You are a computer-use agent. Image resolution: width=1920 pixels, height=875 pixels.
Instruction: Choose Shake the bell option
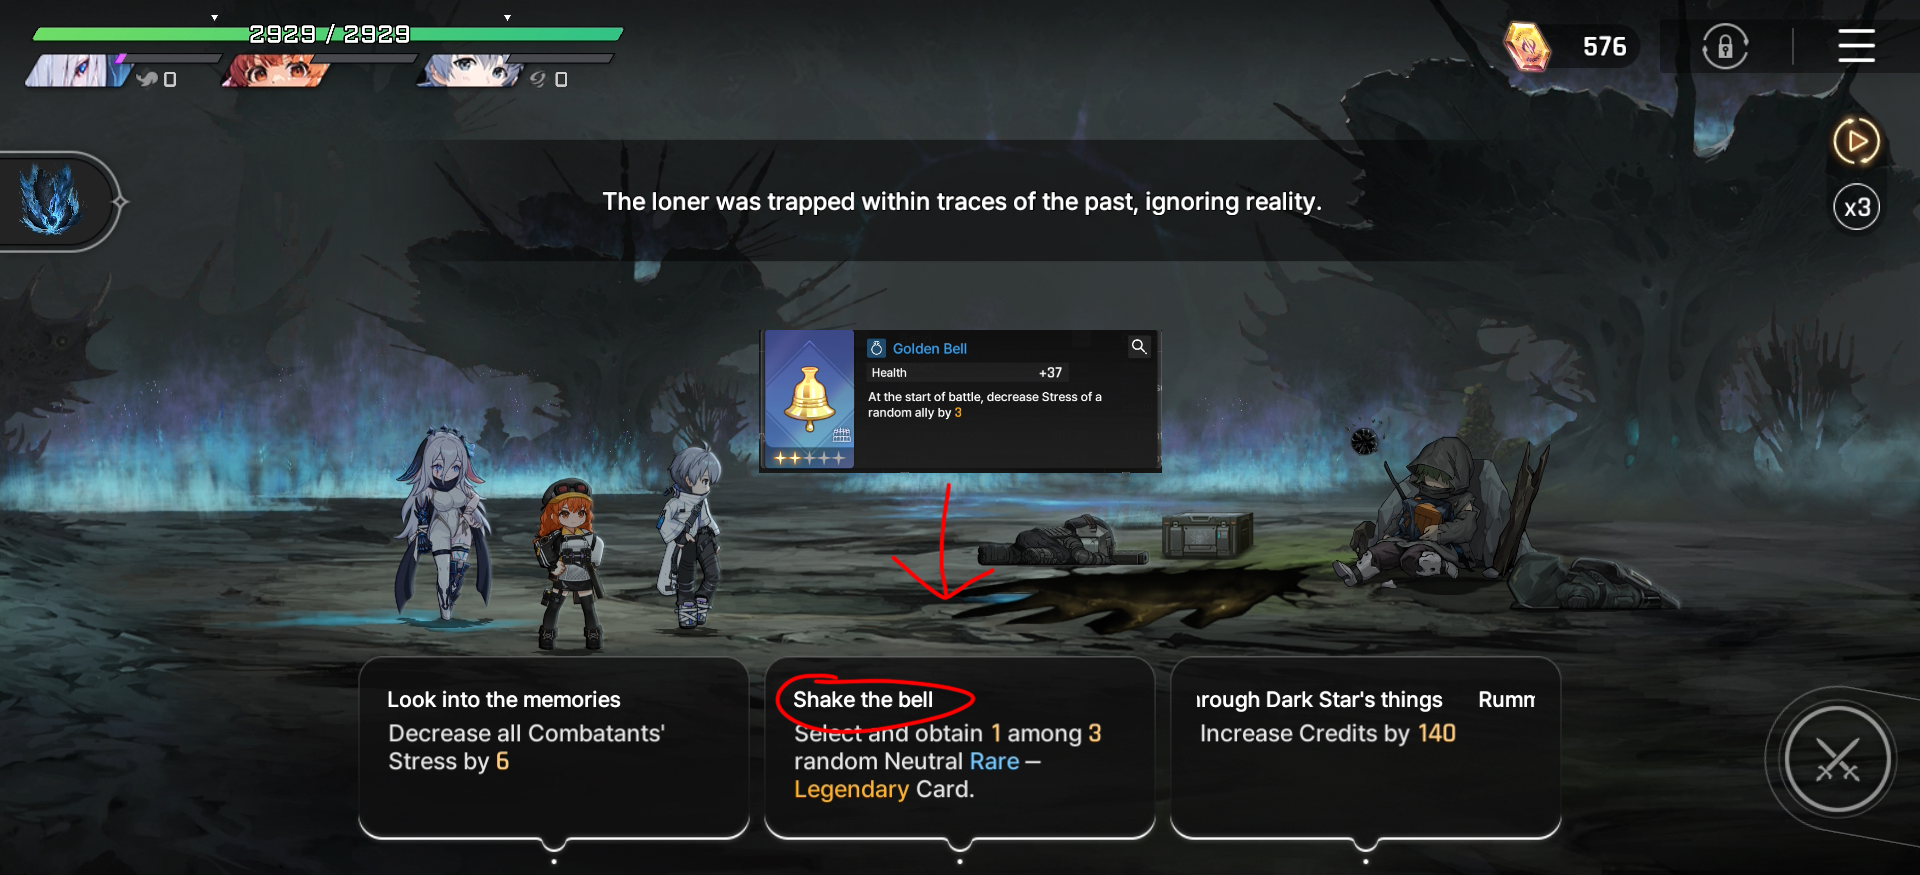[959, 747]
